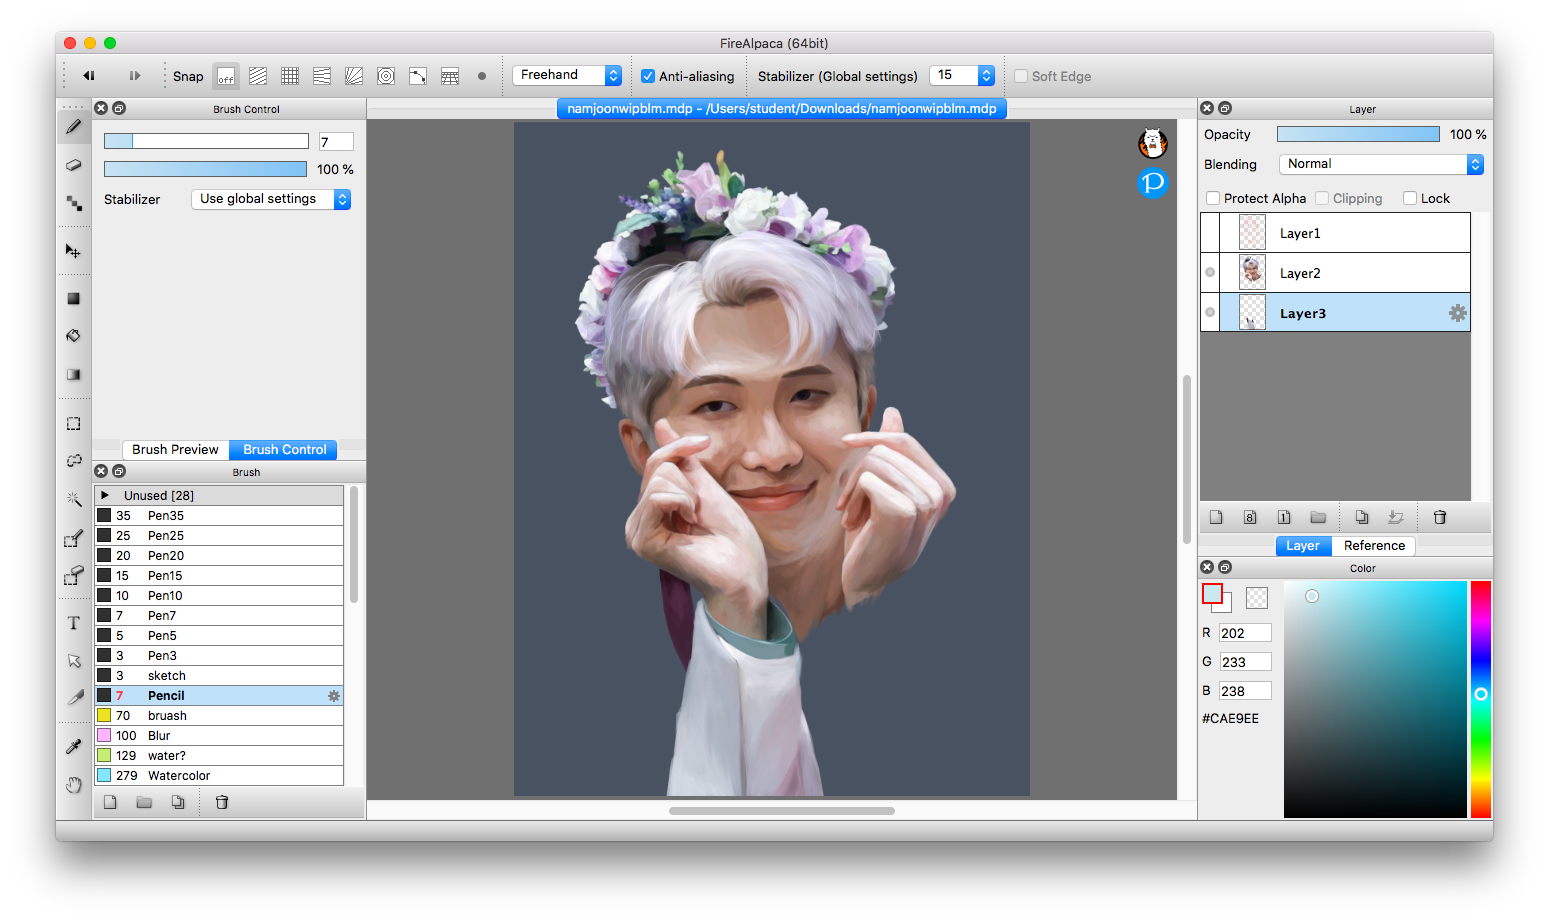Viewport: 1549px width, 921px height.
Task: Click the brush size input field
Action: (x=336, y=142)
